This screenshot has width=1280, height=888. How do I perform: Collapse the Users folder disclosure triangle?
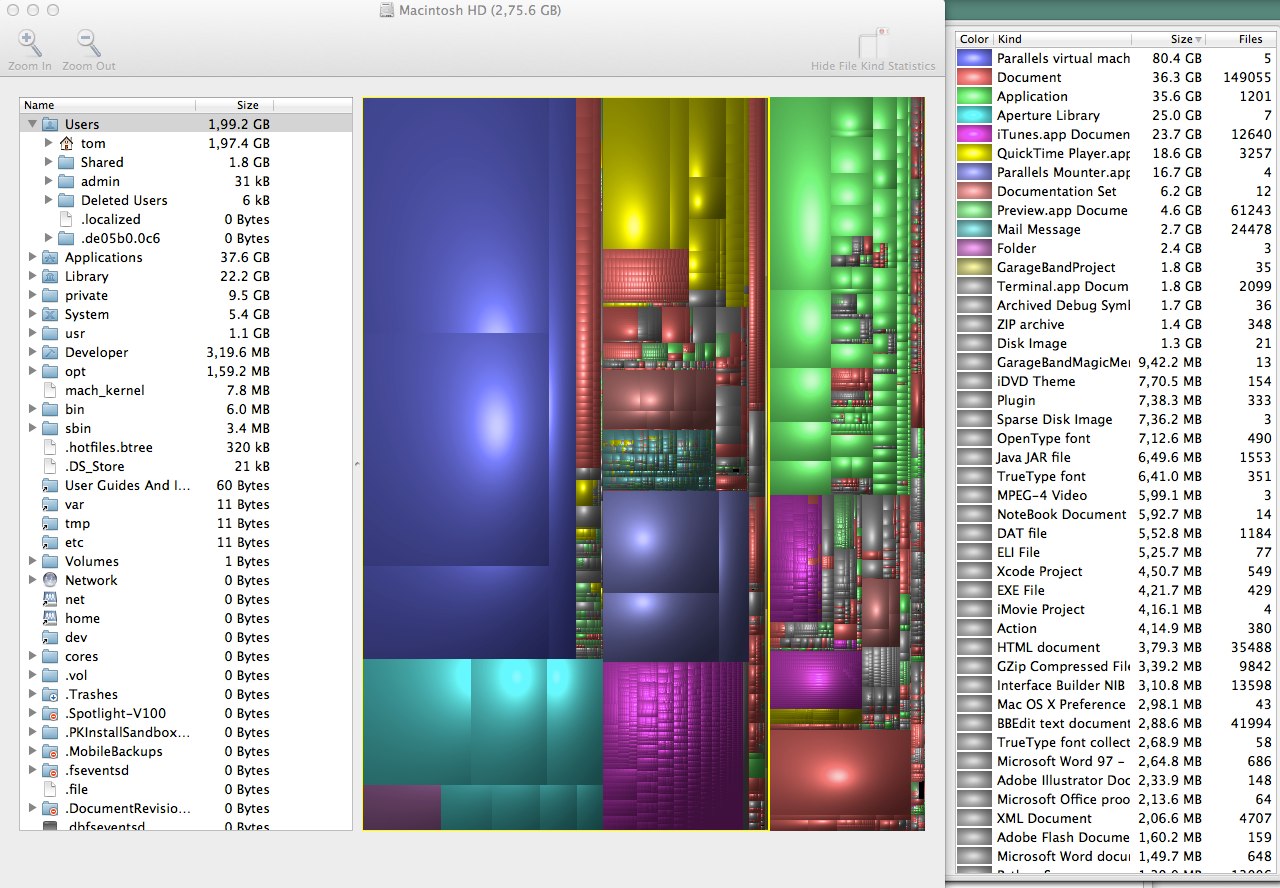(32, 125)
